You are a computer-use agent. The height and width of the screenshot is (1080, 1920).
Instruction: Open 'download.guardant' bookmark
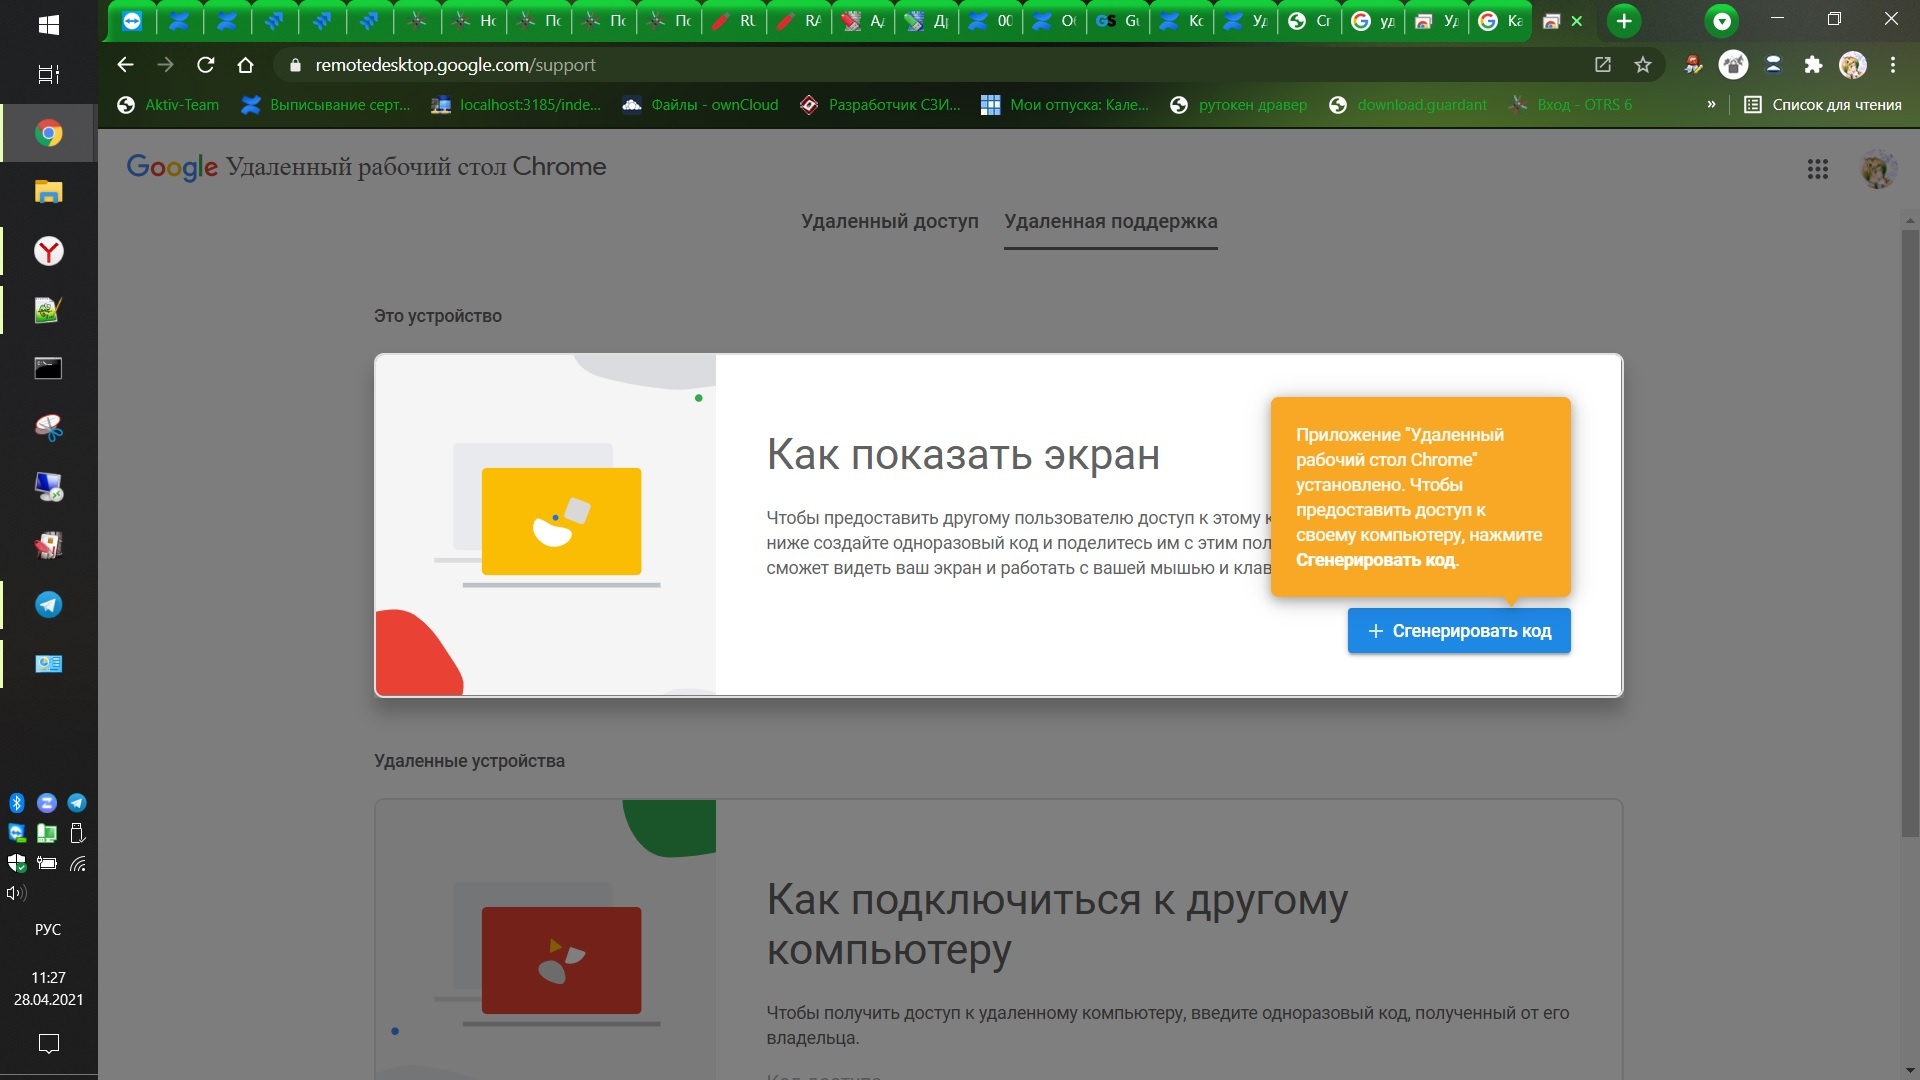(1408, 105)
